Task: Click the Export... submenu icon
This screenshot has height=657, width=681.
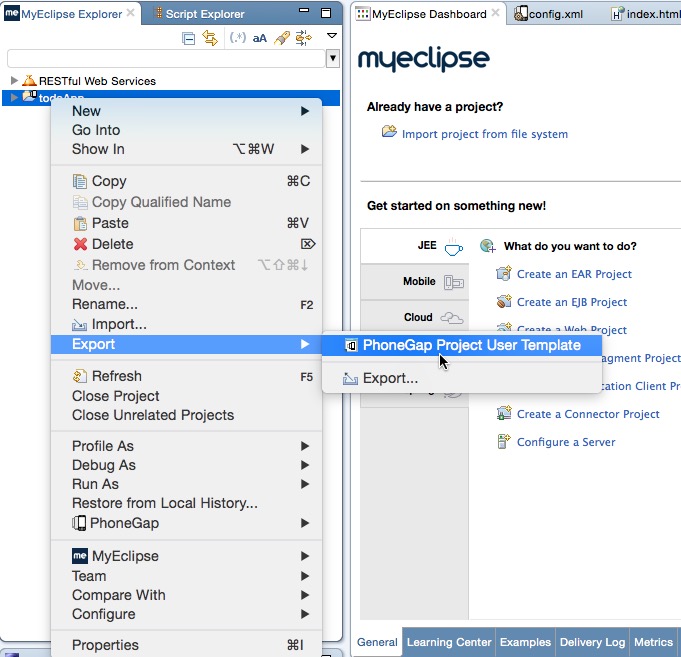Action: [x=350, y=379]
